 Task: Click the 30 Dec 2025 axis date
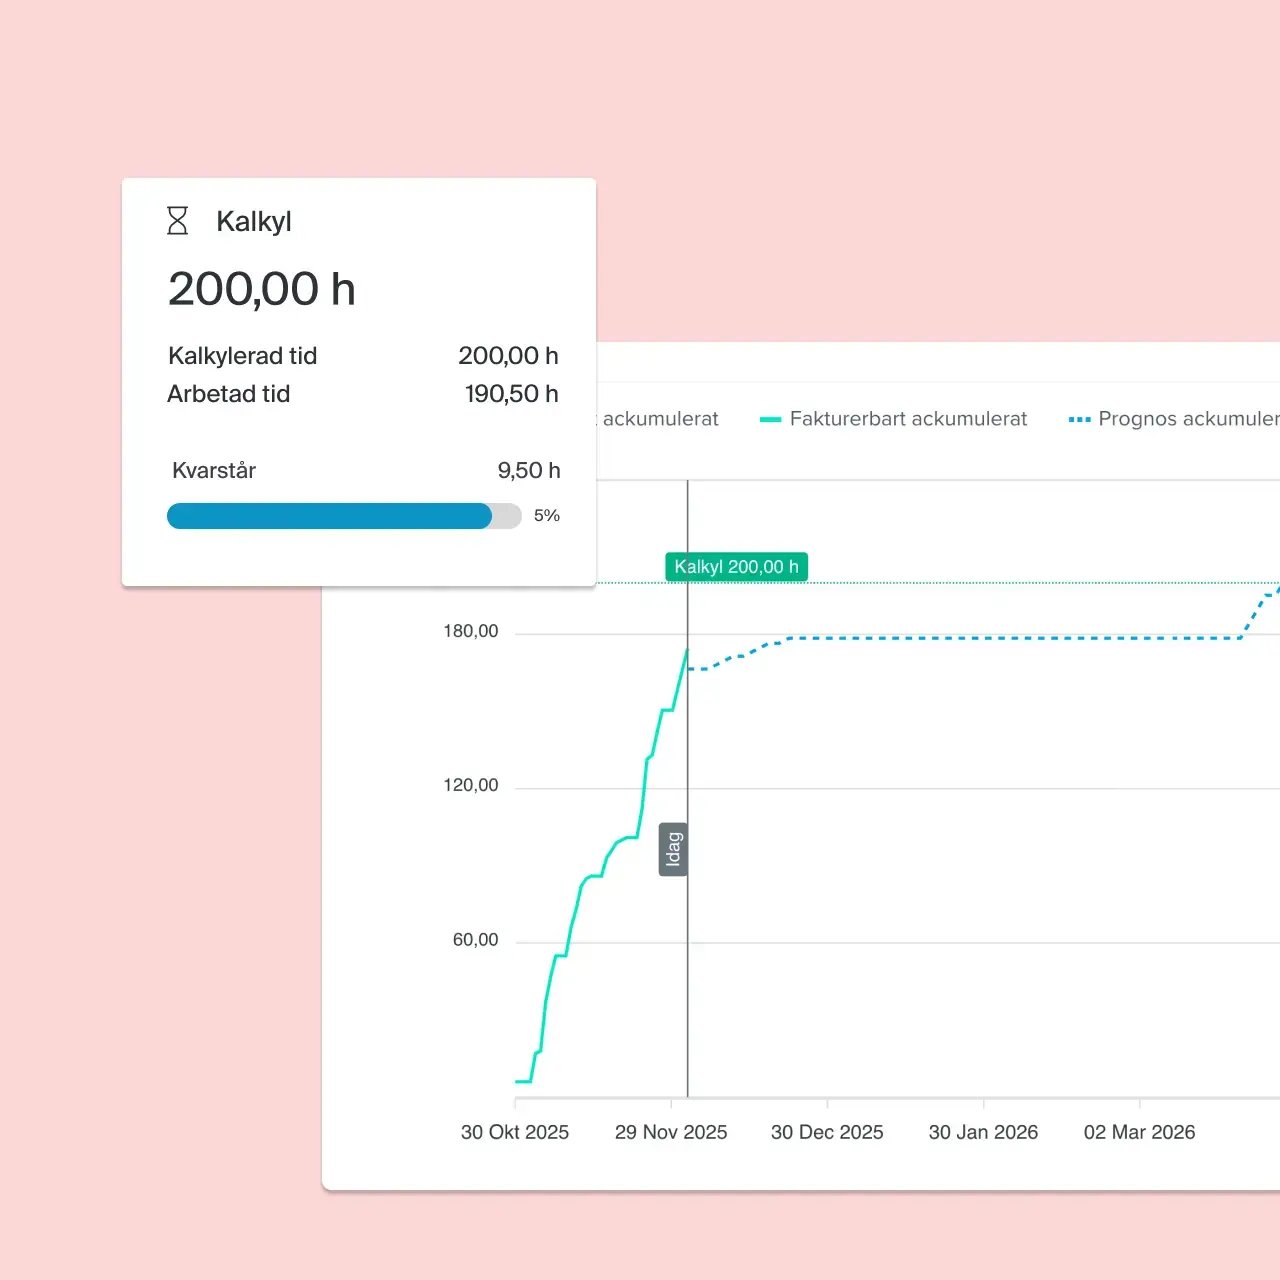point(827,1132)
